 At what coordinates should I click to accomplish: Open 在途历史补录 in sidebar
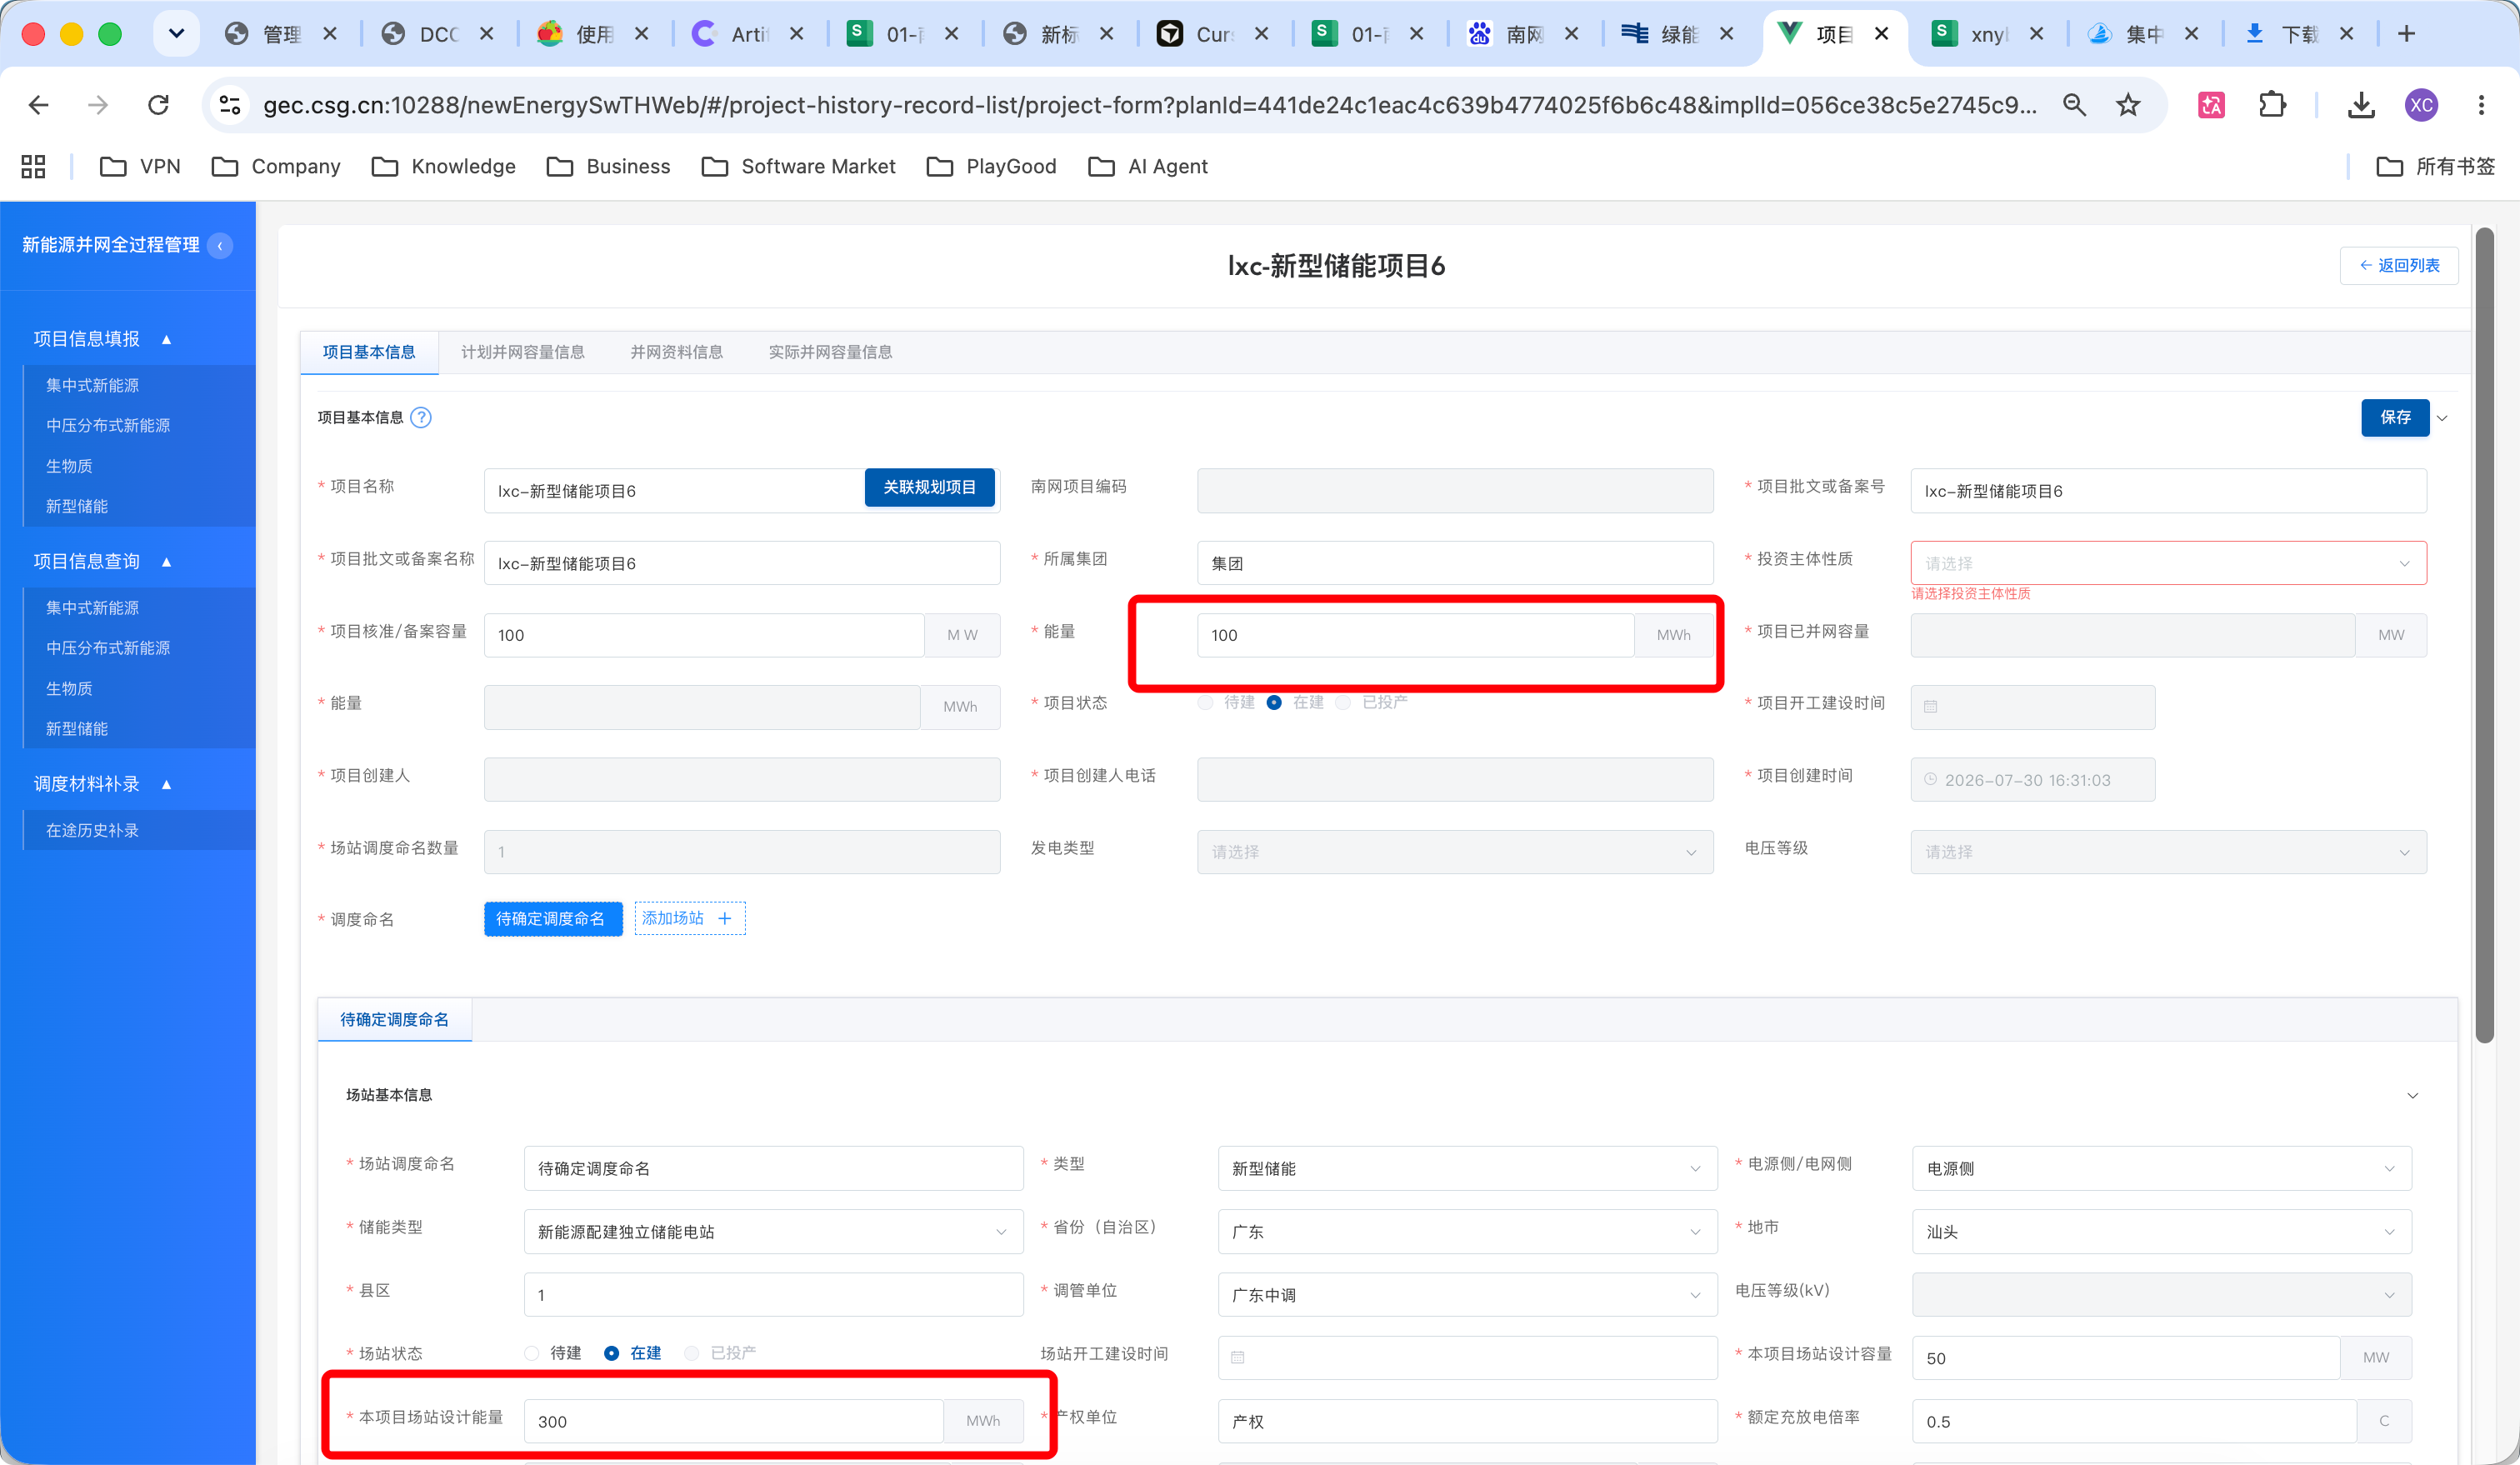pos(92,830)
